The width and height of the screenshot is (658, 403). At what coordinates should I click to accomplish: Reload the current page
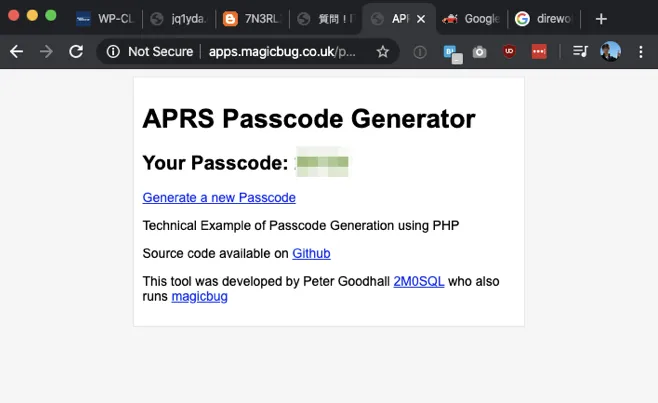[76, 51]
